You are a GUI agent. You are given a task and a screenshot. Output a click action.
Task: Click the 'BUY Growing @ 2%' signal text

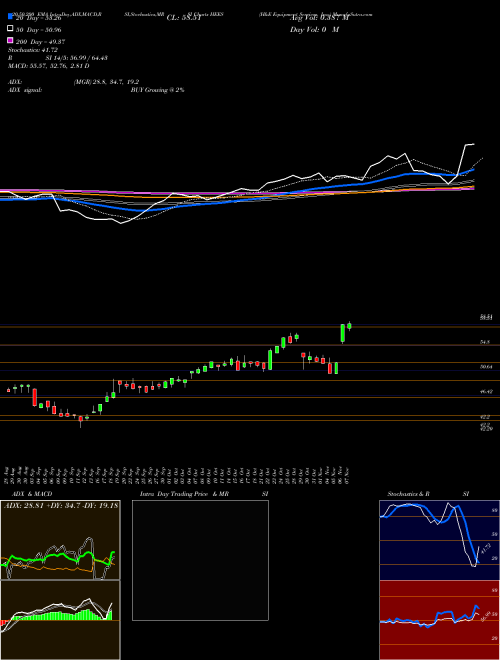coord(157,90)
